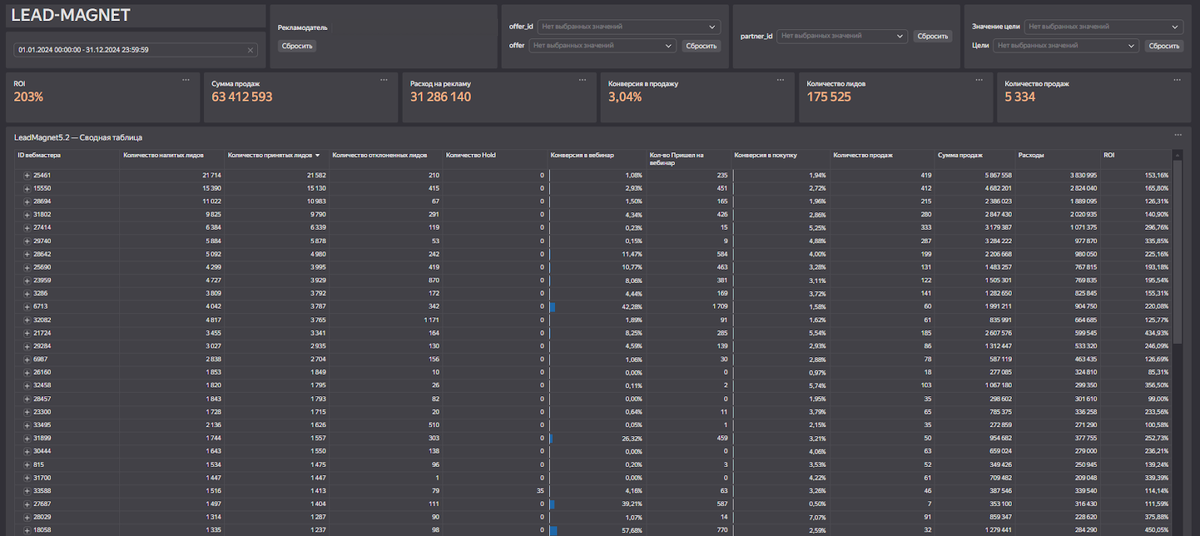
Task: Sort by Конверсия в покупку column
Action: 765,155
